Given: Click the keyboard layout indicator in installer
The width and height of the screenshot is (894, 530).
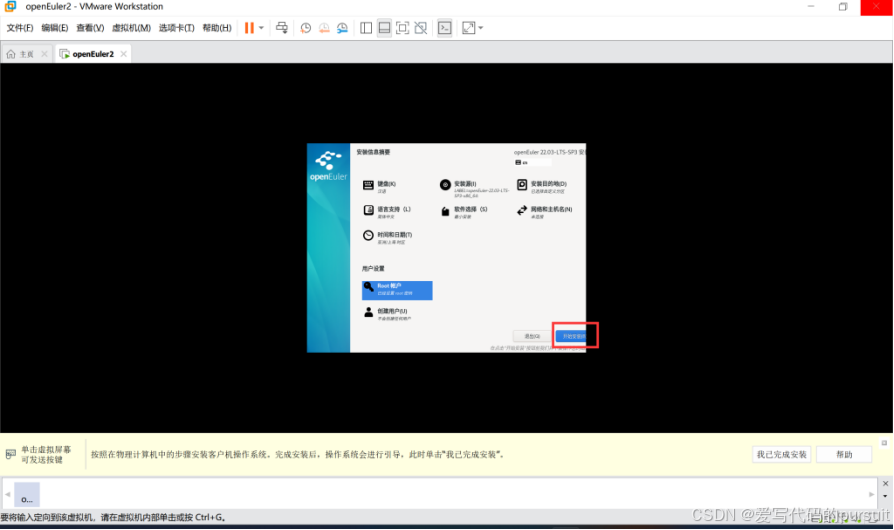Looking at the screenshot, I should click(533, 162).
